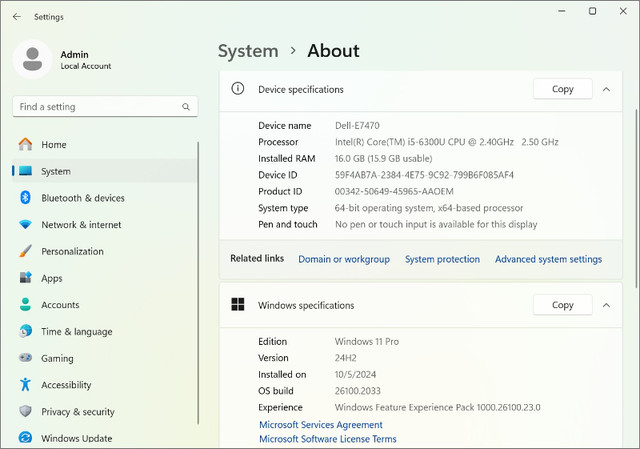
Task: Click the Accounts person icon
Action: (25, 305)
